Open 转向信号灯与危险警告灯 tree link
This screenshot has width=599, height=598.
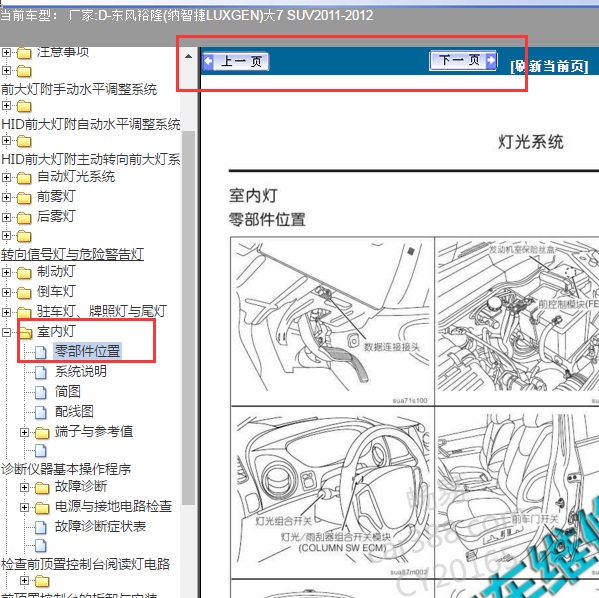coord(72,254)
